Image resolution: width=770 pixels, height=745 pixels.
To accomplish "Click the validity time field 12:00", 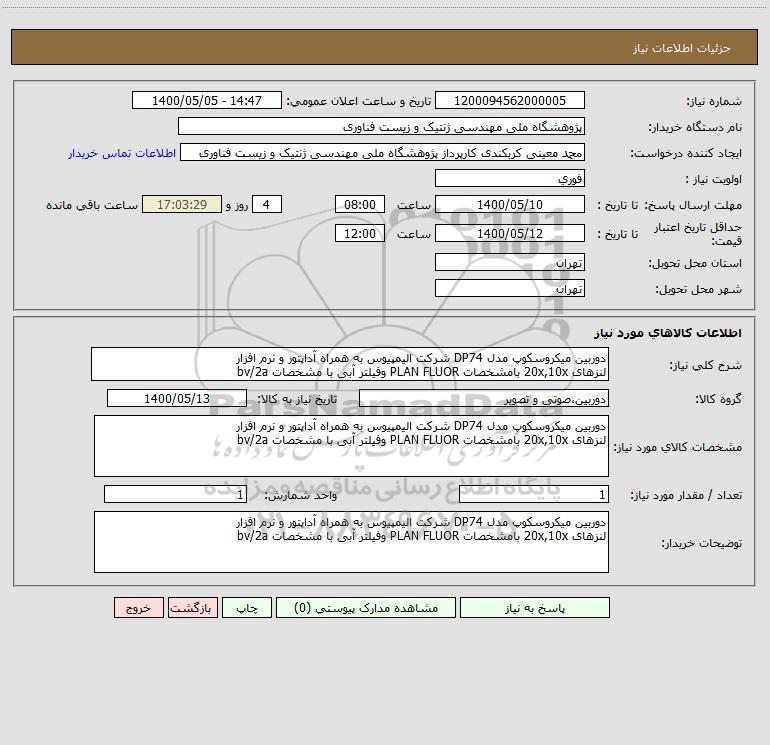I will pos(359,233).
